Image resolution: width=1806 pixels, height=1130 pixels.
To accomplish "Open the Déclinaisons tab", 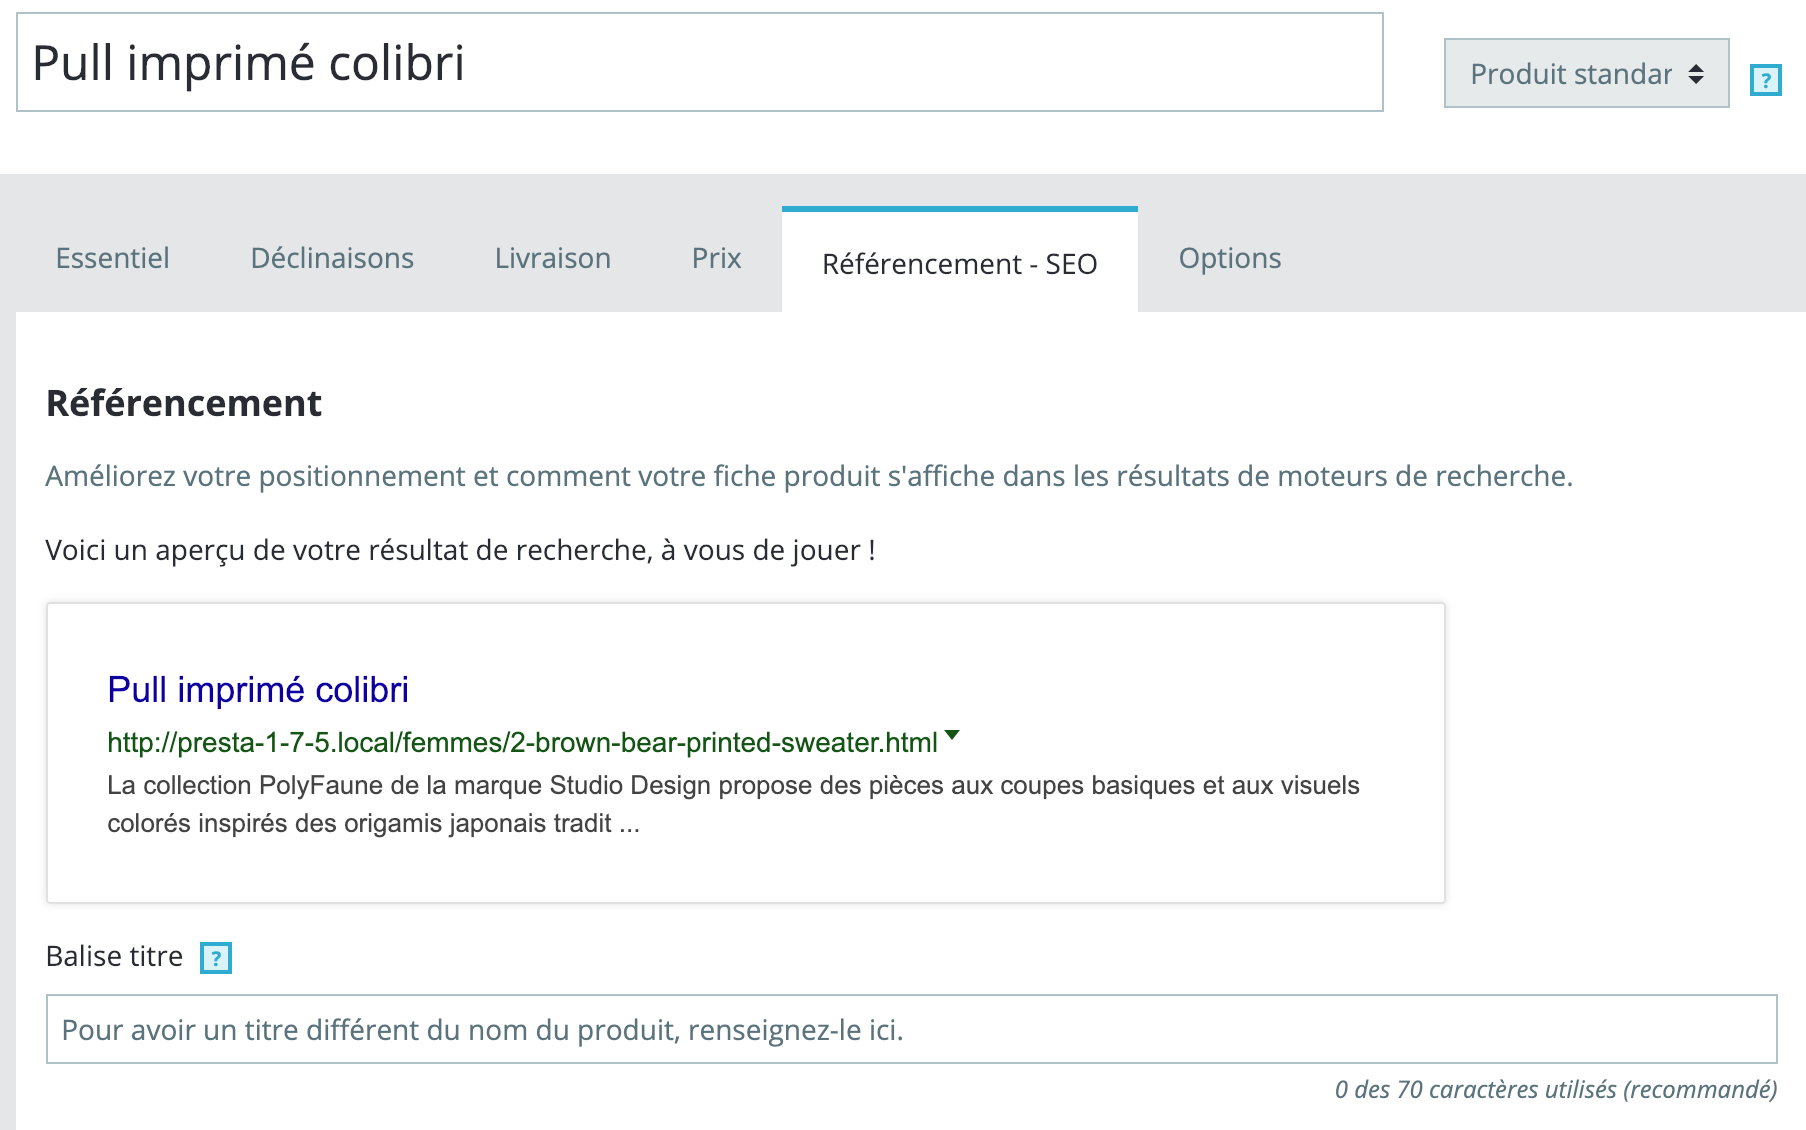I will [332, 258].
